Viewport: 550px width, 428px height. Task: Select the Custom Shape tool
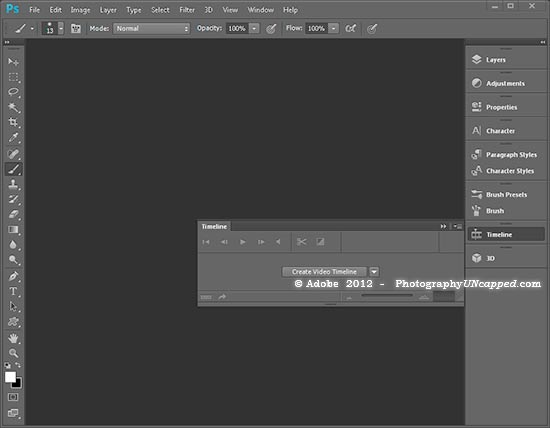click(x=13, y=322)
